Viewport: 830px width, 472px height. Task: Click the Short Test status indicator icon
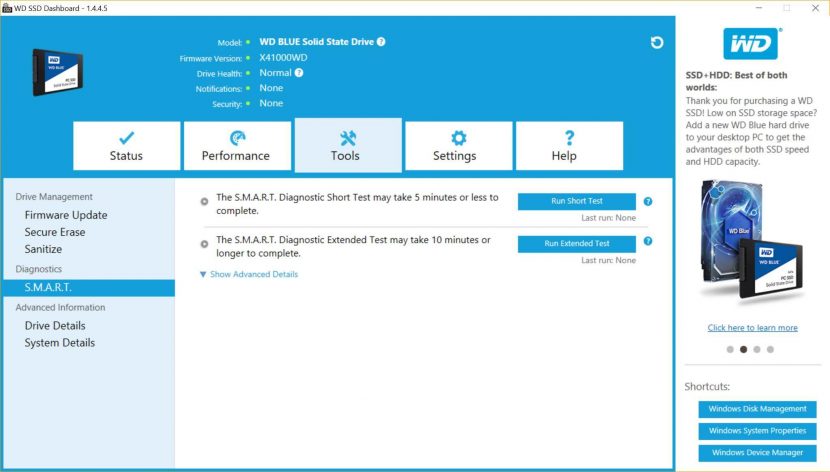coord(204,202)
